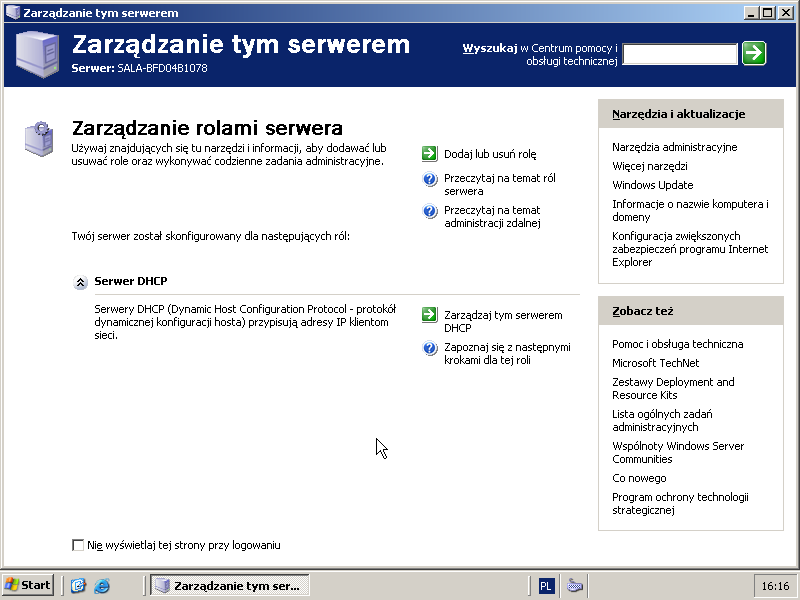Open Wspólnoty Windows Server Communities link
This screenshot has width=800, height=600.
pos(678,453)
